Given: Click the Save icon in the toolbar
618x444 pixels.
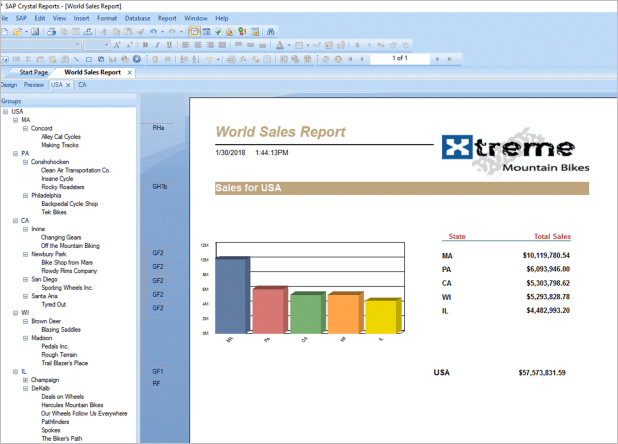Looking at the screenshot, I should point(36,31).
